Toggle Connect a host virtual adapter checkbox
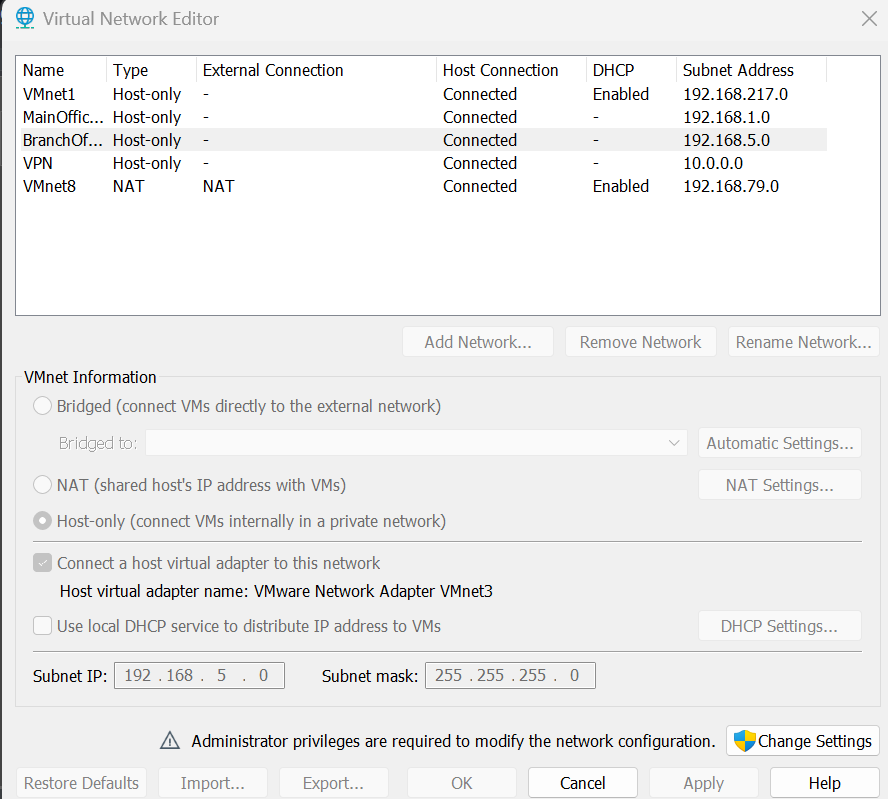888x799 pixels. [42, 563]
